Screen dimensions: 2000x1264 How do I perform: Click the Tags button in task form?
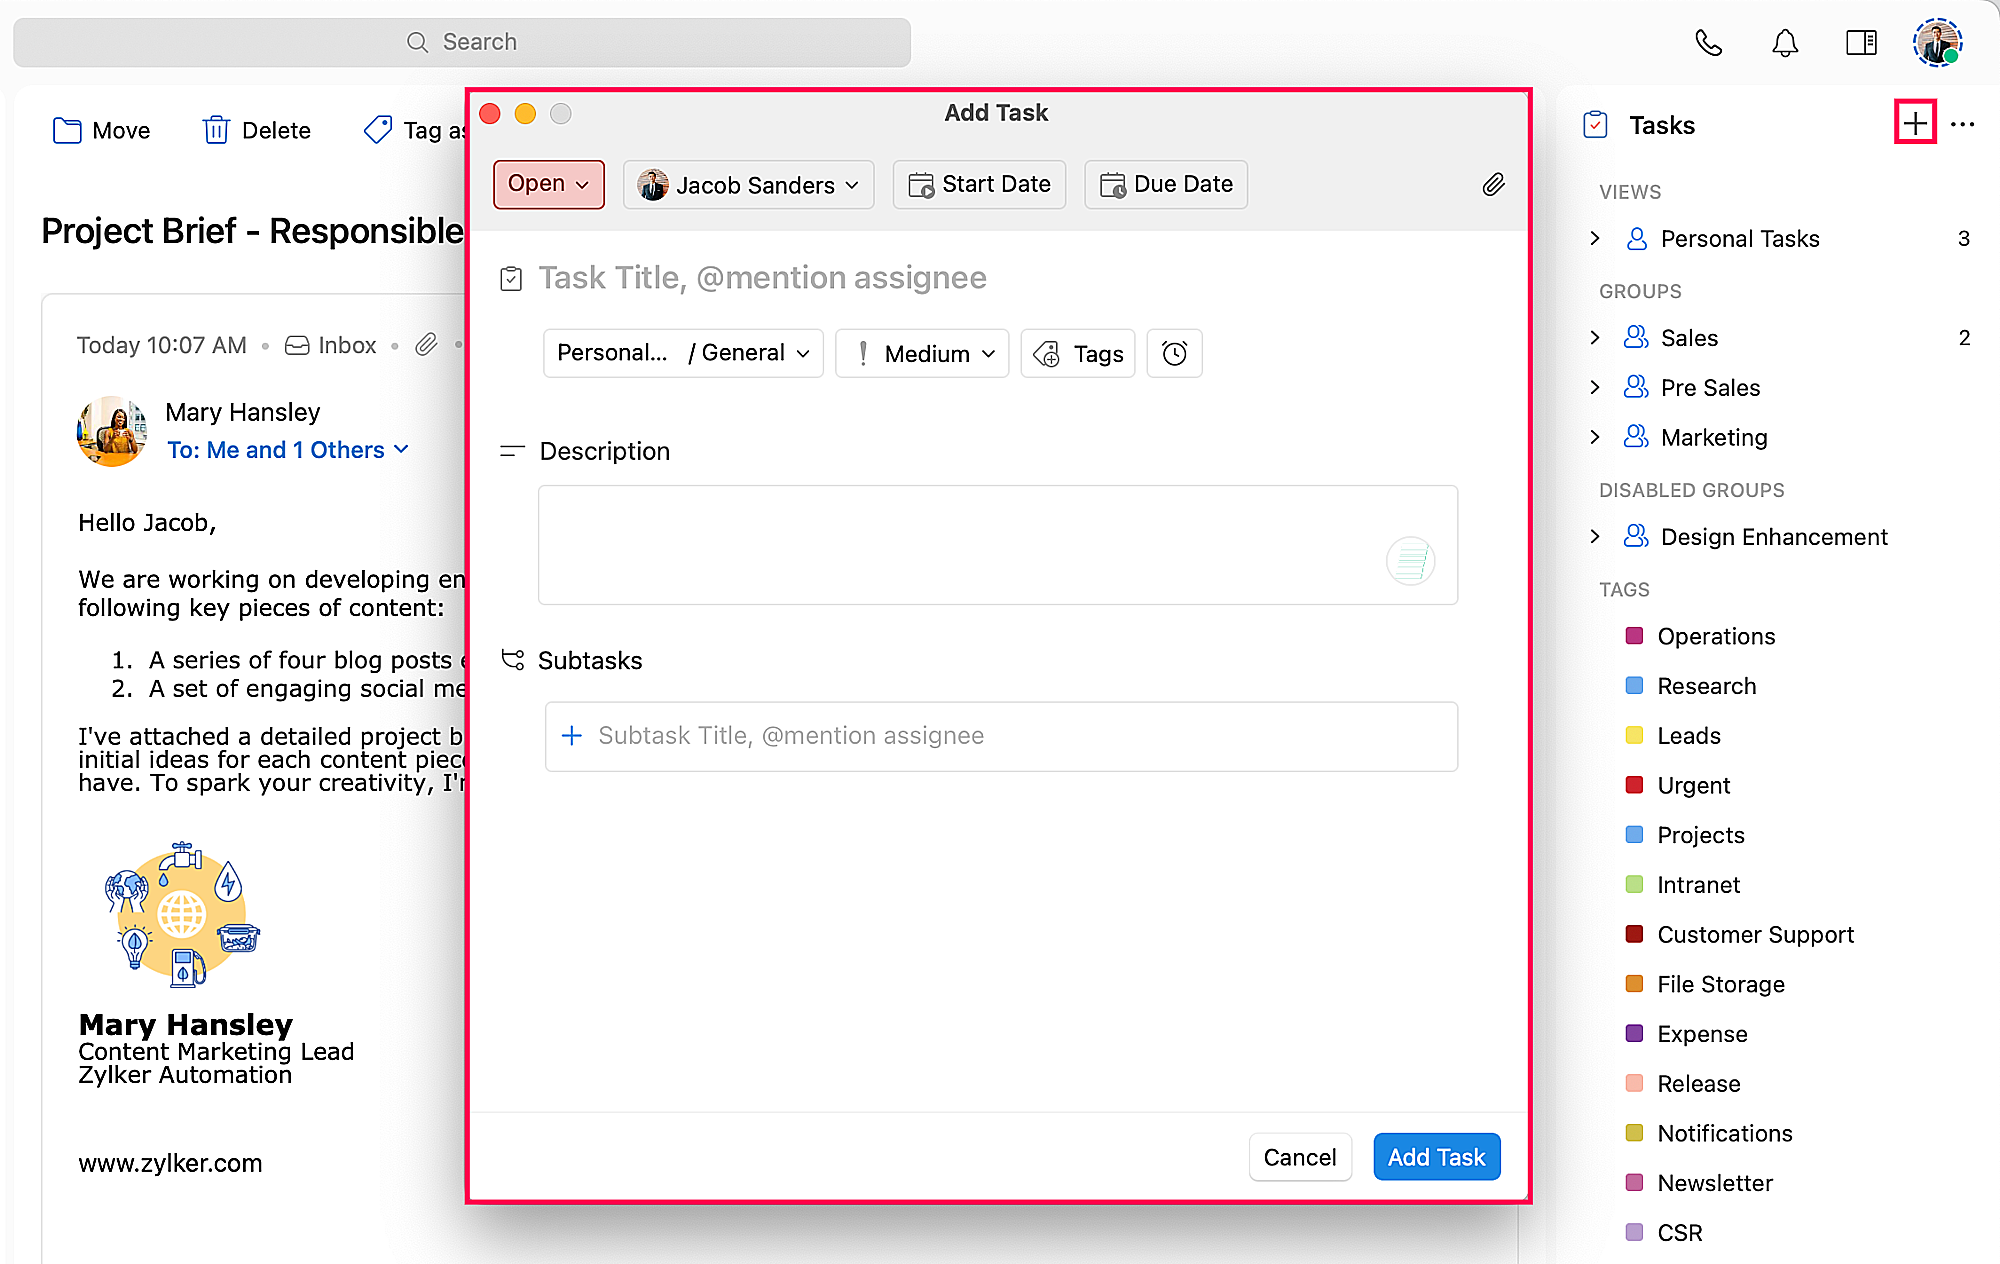pos(1078,353)
